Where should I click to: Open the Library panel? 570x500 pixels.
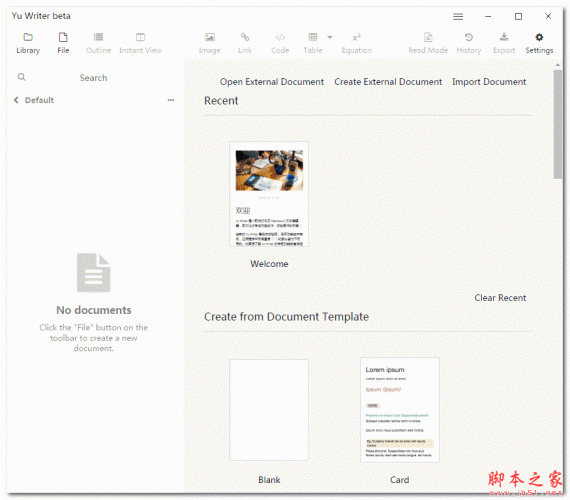28,43
